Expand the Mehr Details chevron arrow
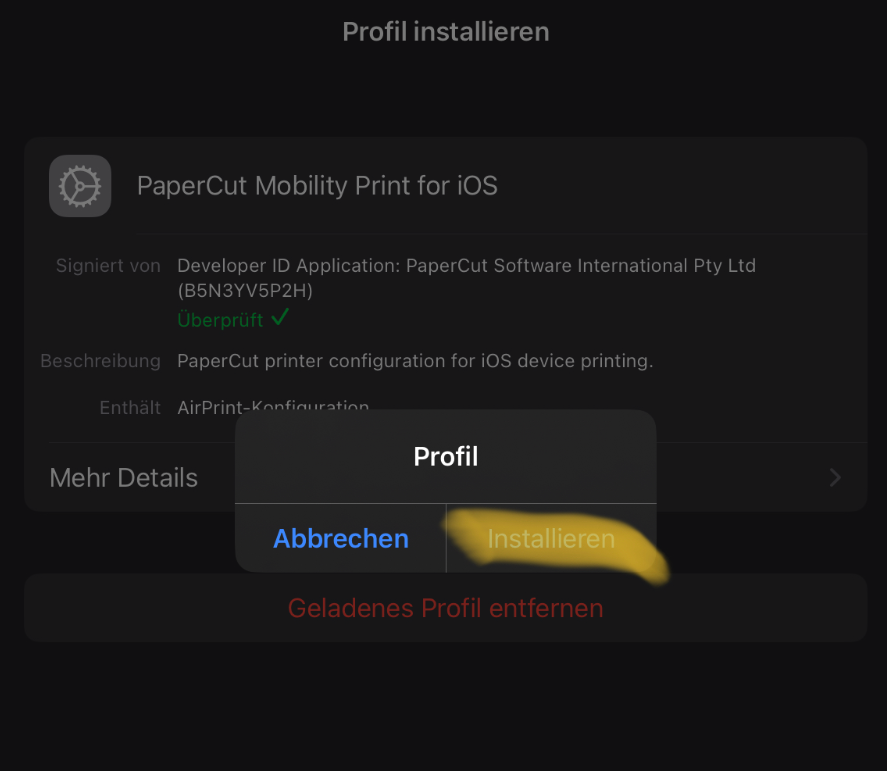This screenshot has height=771, width=887. [835, 478]
